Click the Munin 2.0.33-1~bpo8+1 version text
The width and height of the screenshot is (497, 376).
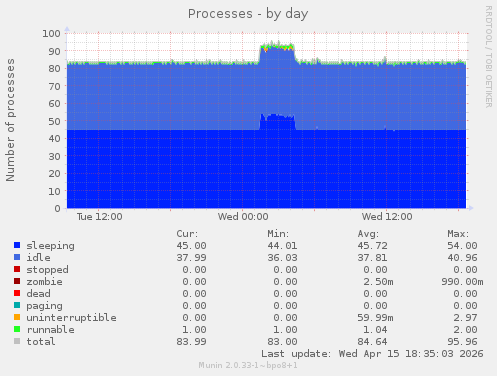coord(248,365)
